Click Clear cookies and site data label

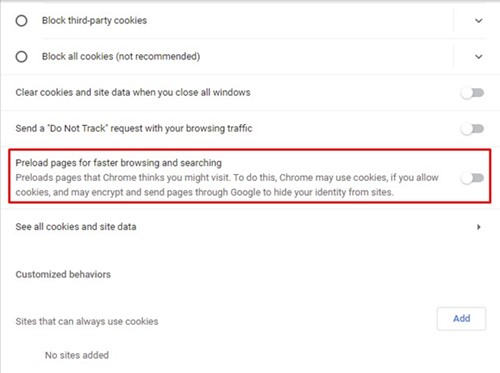click(x=133, y=92)
